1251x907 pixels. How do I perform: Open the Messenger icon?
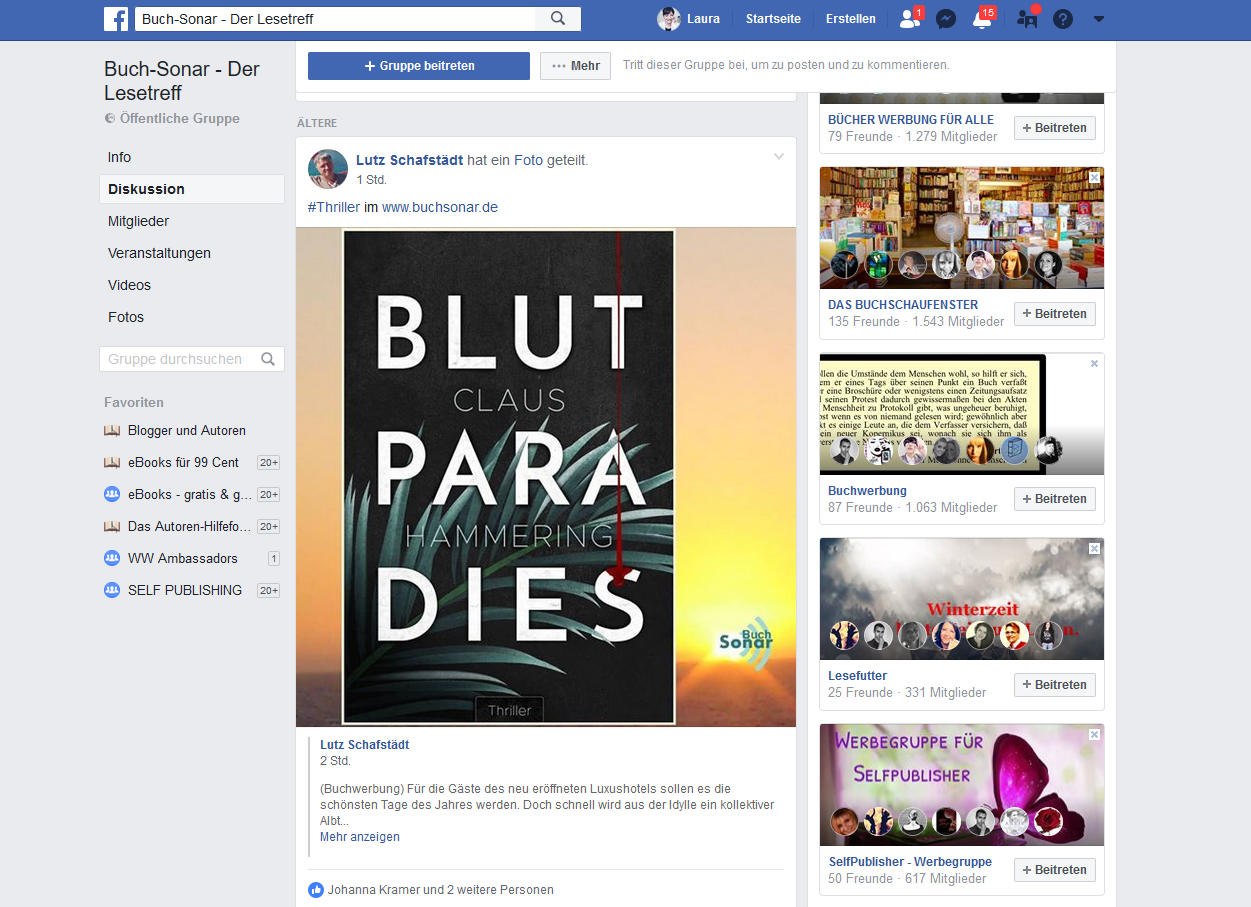click(944, 19)
